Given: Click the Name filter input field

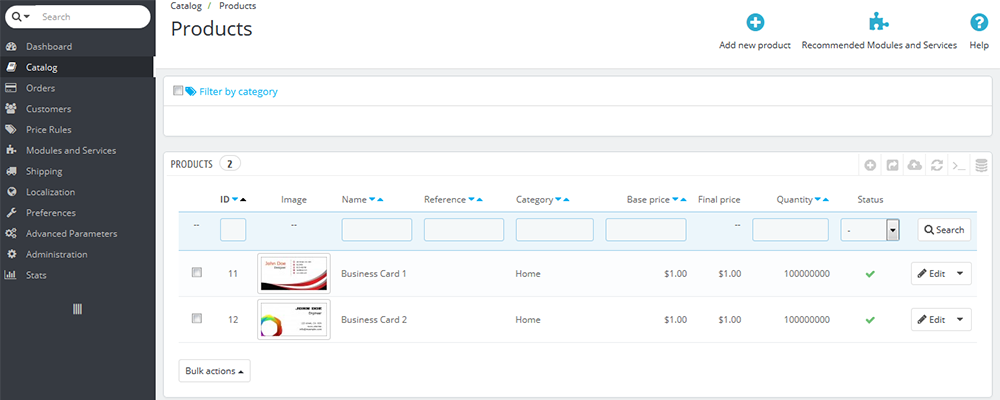Looking at the screenshot, I should tap(377, 230).
